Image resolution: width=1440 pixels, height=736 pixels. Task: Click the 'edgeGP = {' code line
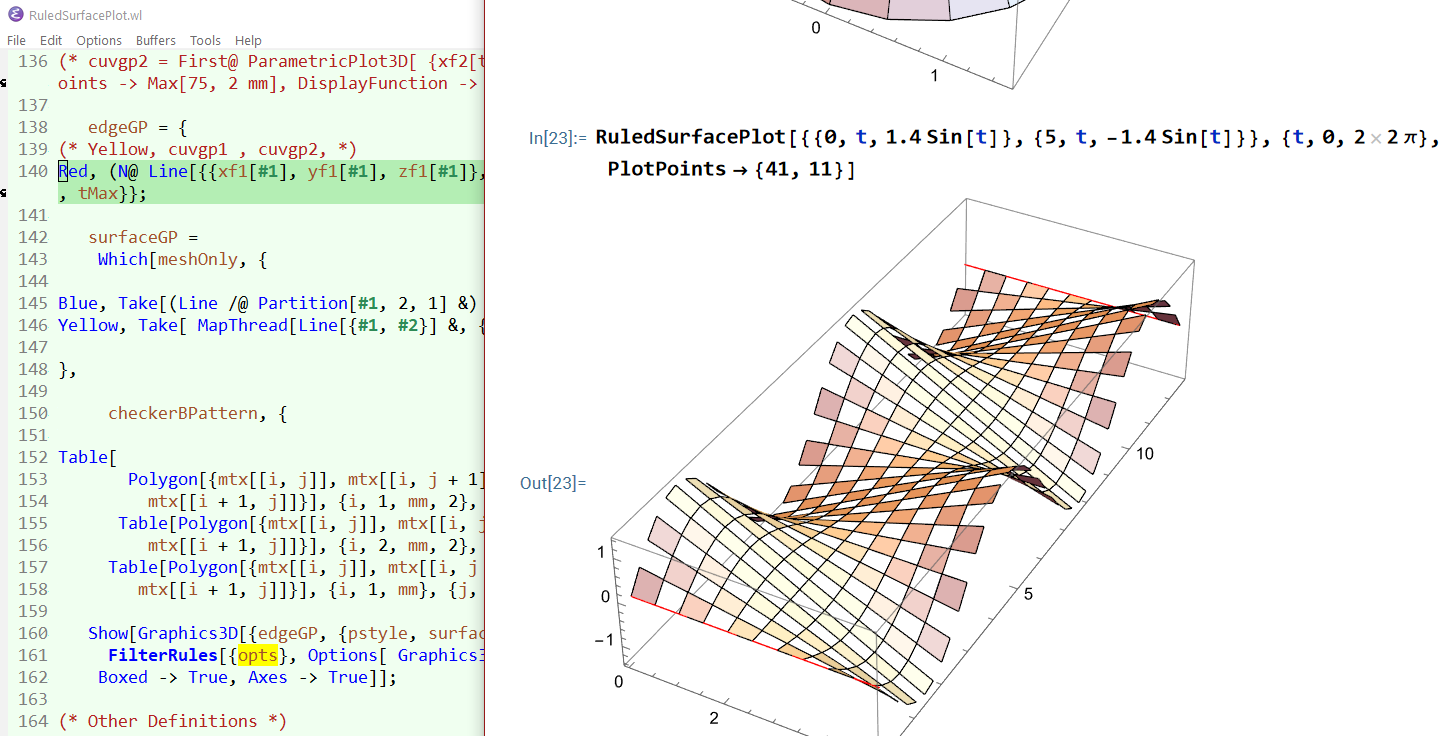pos(137,127)
